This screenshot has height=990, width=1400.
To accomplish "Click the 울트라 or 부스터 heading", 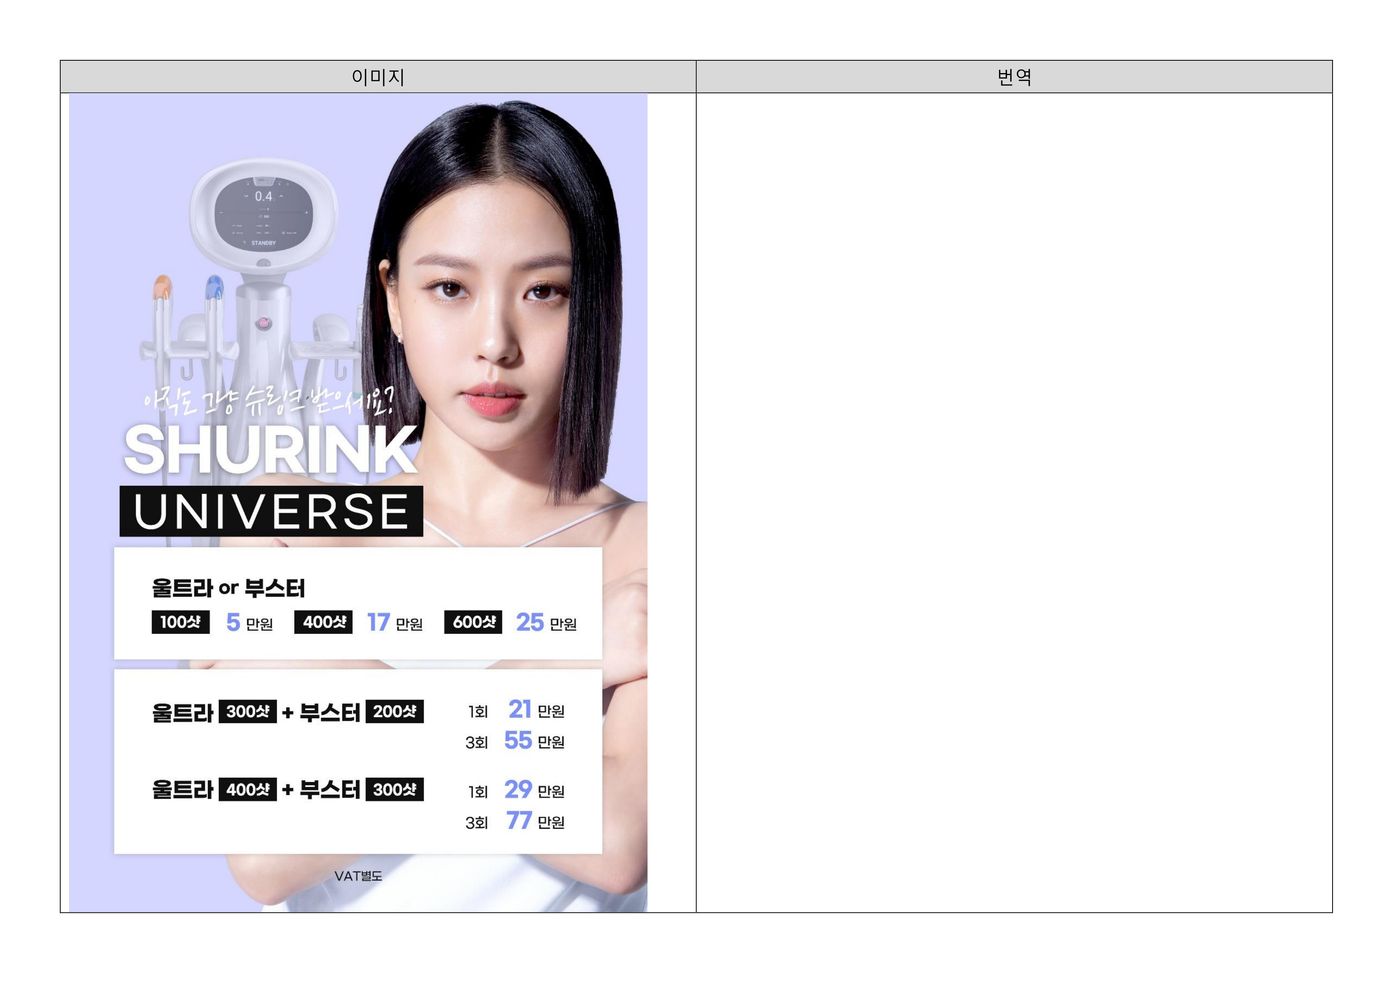I will 228,588.
